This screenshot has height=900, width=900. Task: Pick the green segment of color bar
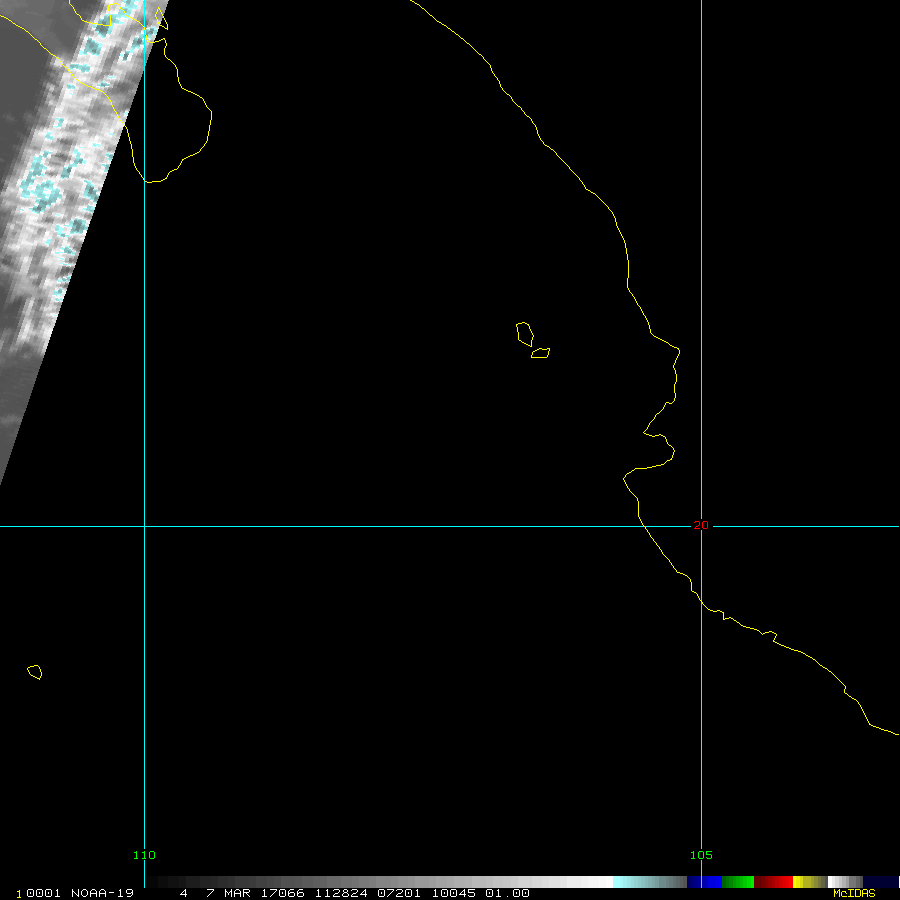(737, 882)
